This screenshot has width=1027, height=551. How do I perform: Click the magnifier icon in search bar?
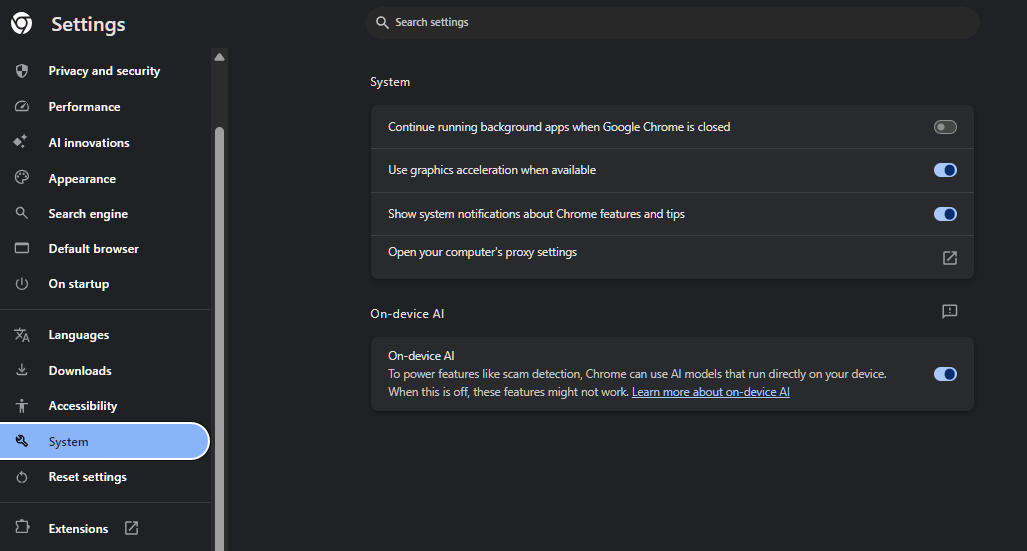382,22
